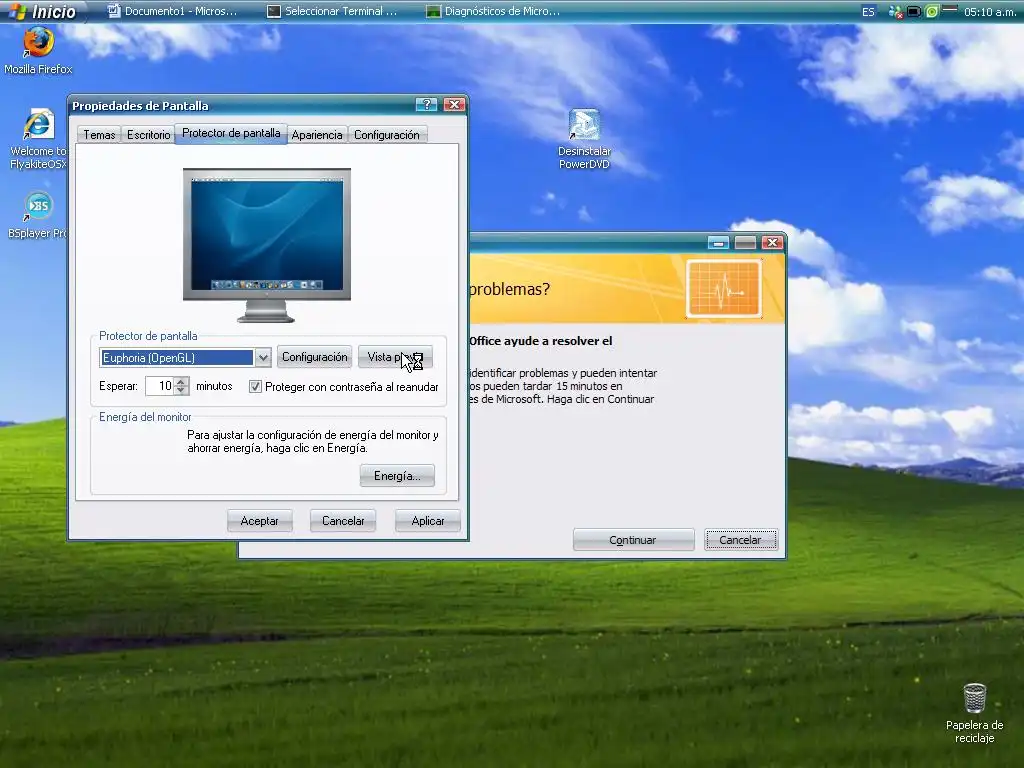This screenshot has height=768, width=1024.
Task: Increase wait minutes with up spinner arrow
Action: point(182,381)
